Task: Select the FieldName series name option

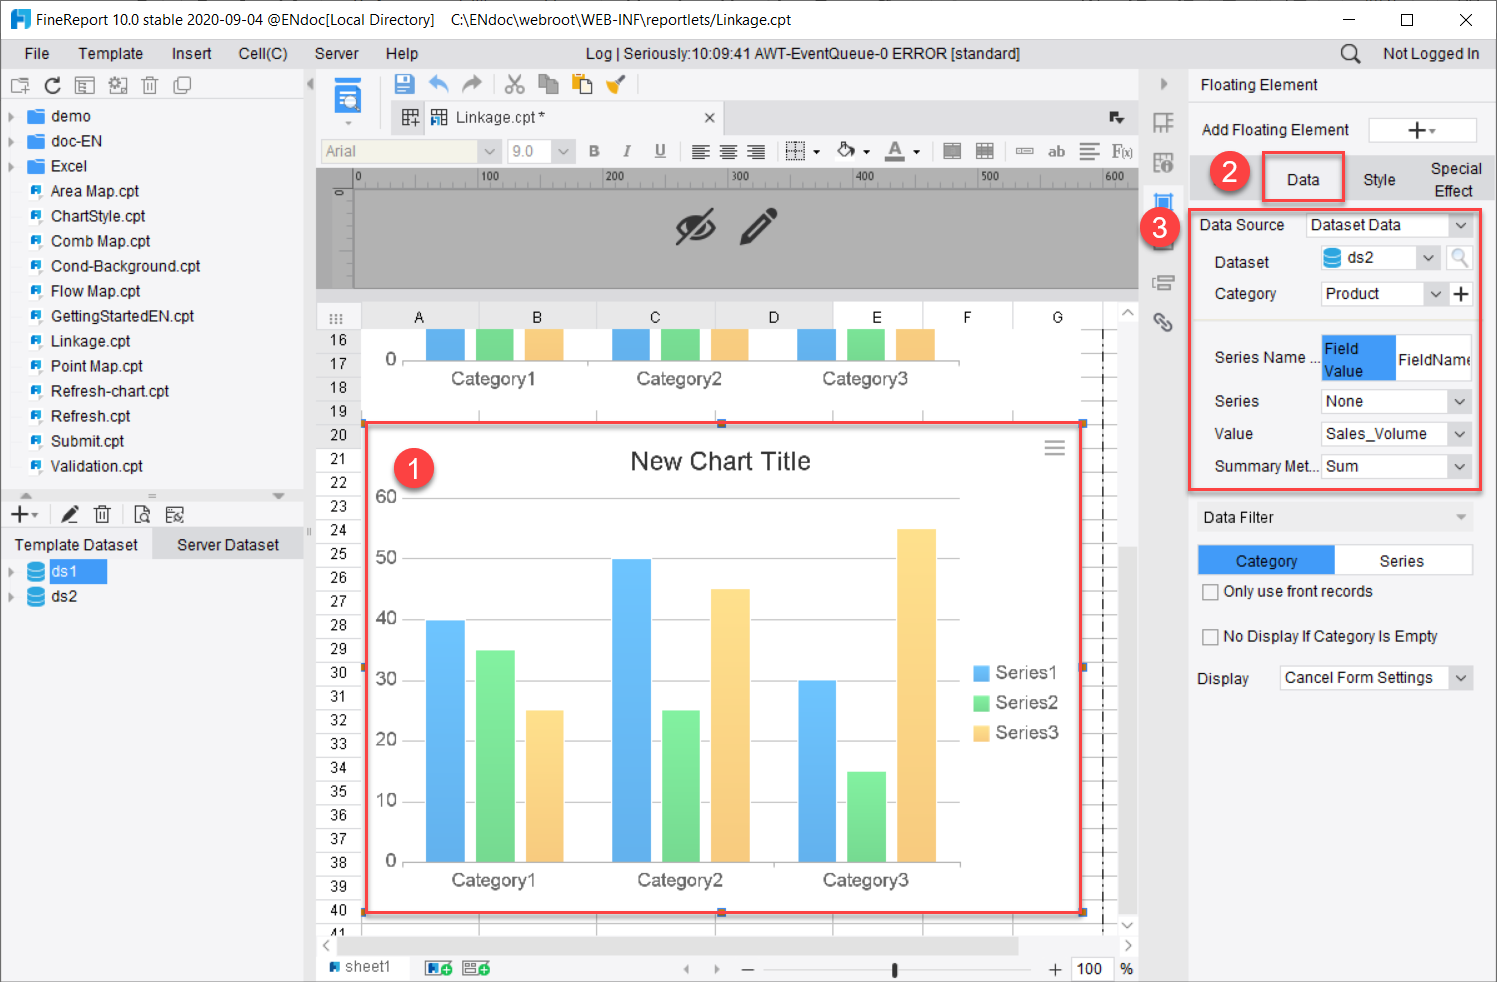Action: click(1434, 359)
